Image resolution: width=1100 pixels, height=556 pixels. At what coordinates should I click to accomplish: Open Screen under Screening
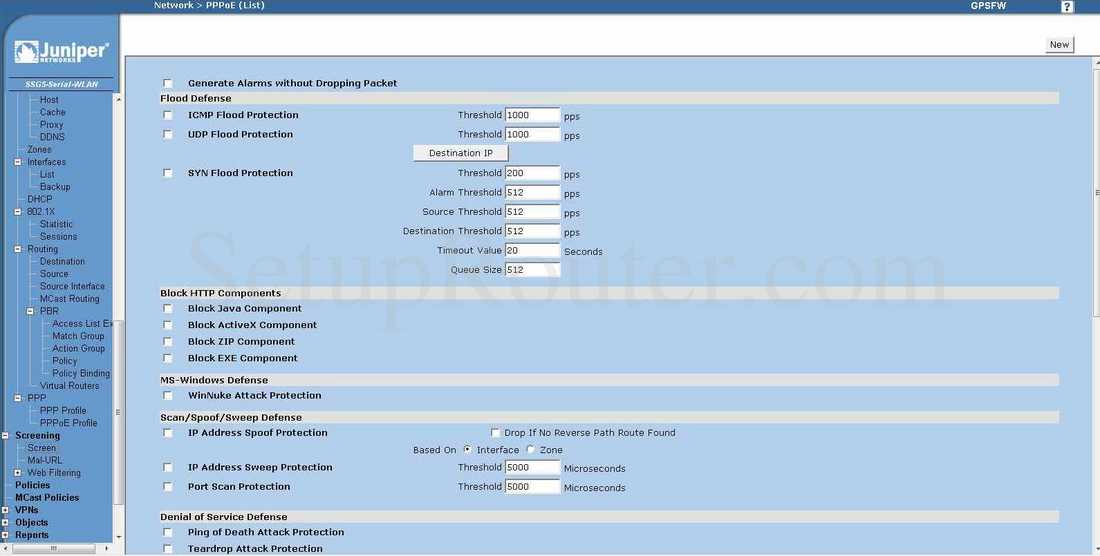[x=41, y=448]
